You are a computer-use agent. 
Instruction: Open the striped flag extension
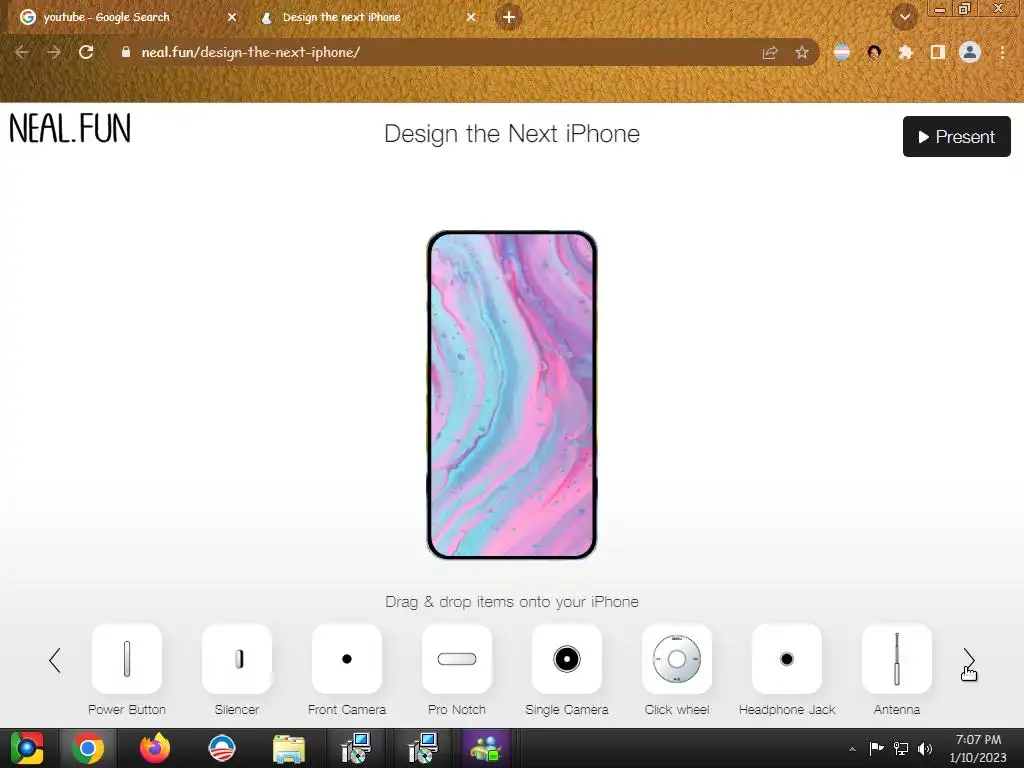coord(842,52)
